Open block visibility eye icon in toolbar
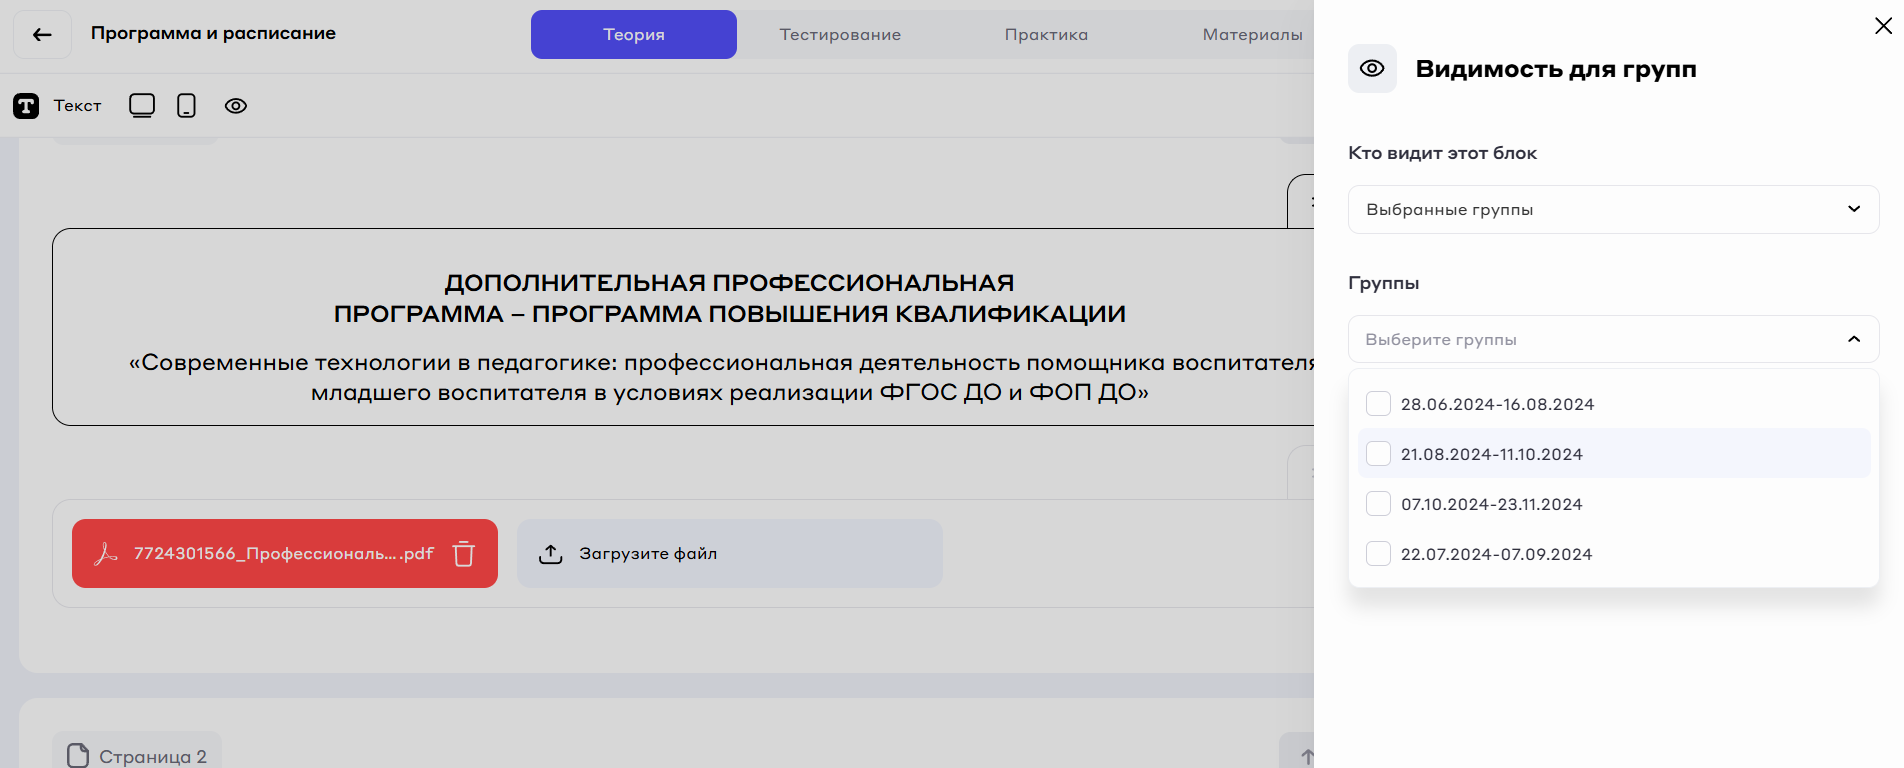The height and width of the screenshot is (768, 1904). click(x=236, y=106)
